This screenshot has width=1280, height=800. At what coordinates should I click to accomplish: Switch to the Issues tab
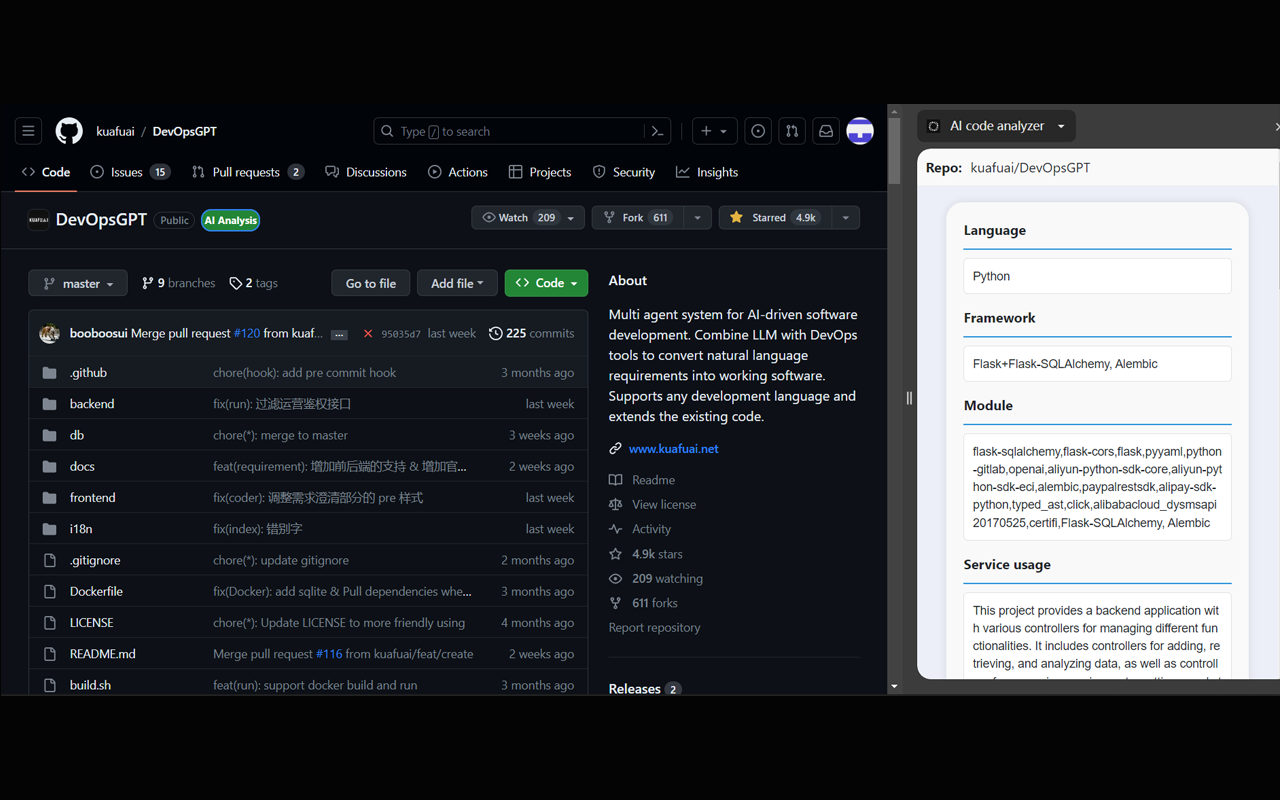(130, 172)
